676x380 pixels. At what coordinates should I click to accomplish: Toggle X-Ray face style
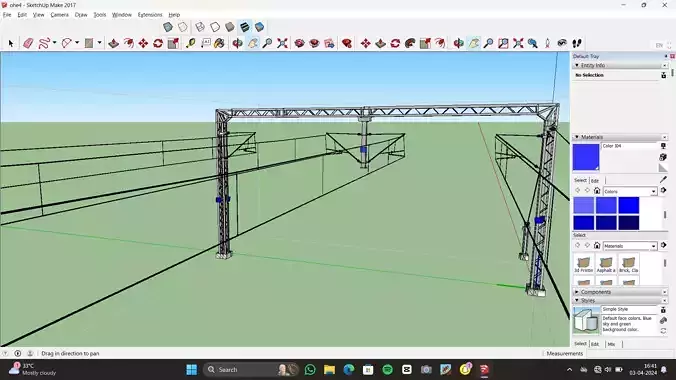168,27
